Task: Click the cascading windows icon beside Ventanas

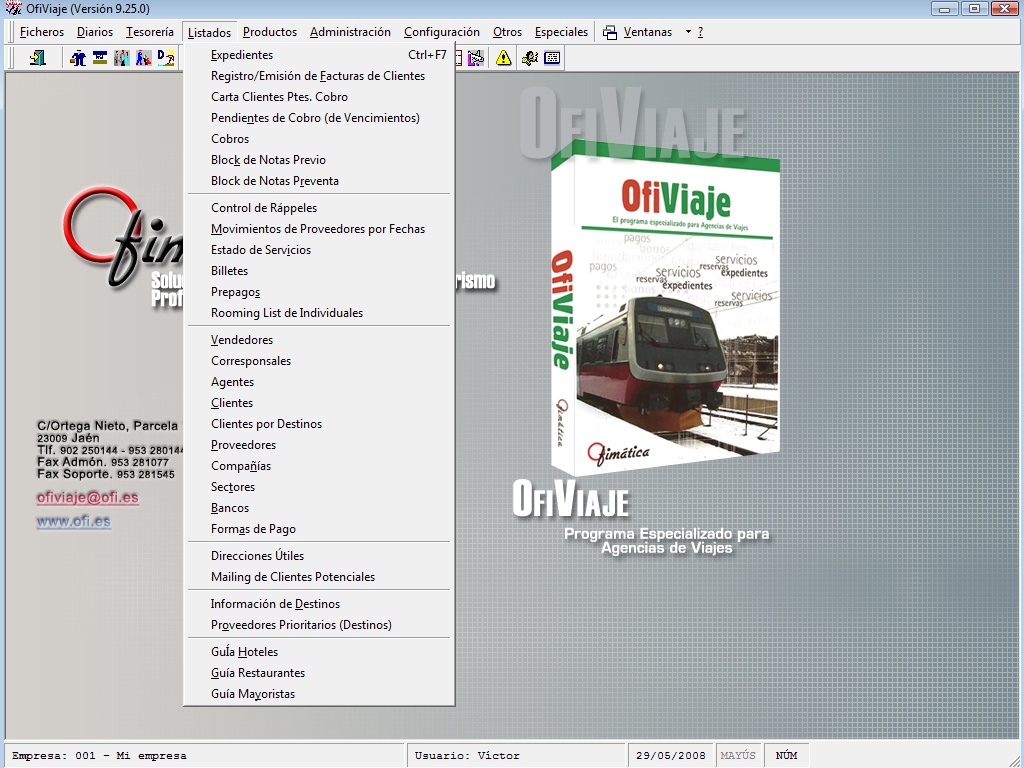Action: (x=610, y=32)
